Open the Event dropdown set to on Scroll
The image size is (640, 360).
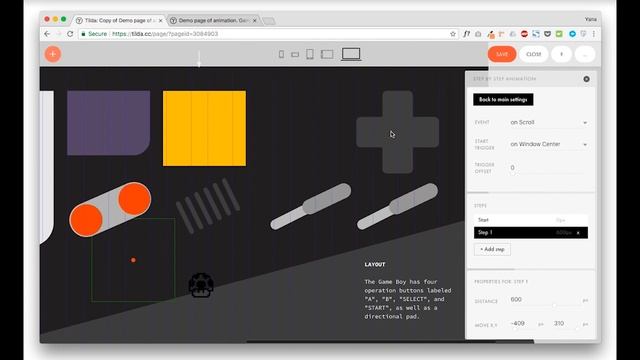pos(548,122)
